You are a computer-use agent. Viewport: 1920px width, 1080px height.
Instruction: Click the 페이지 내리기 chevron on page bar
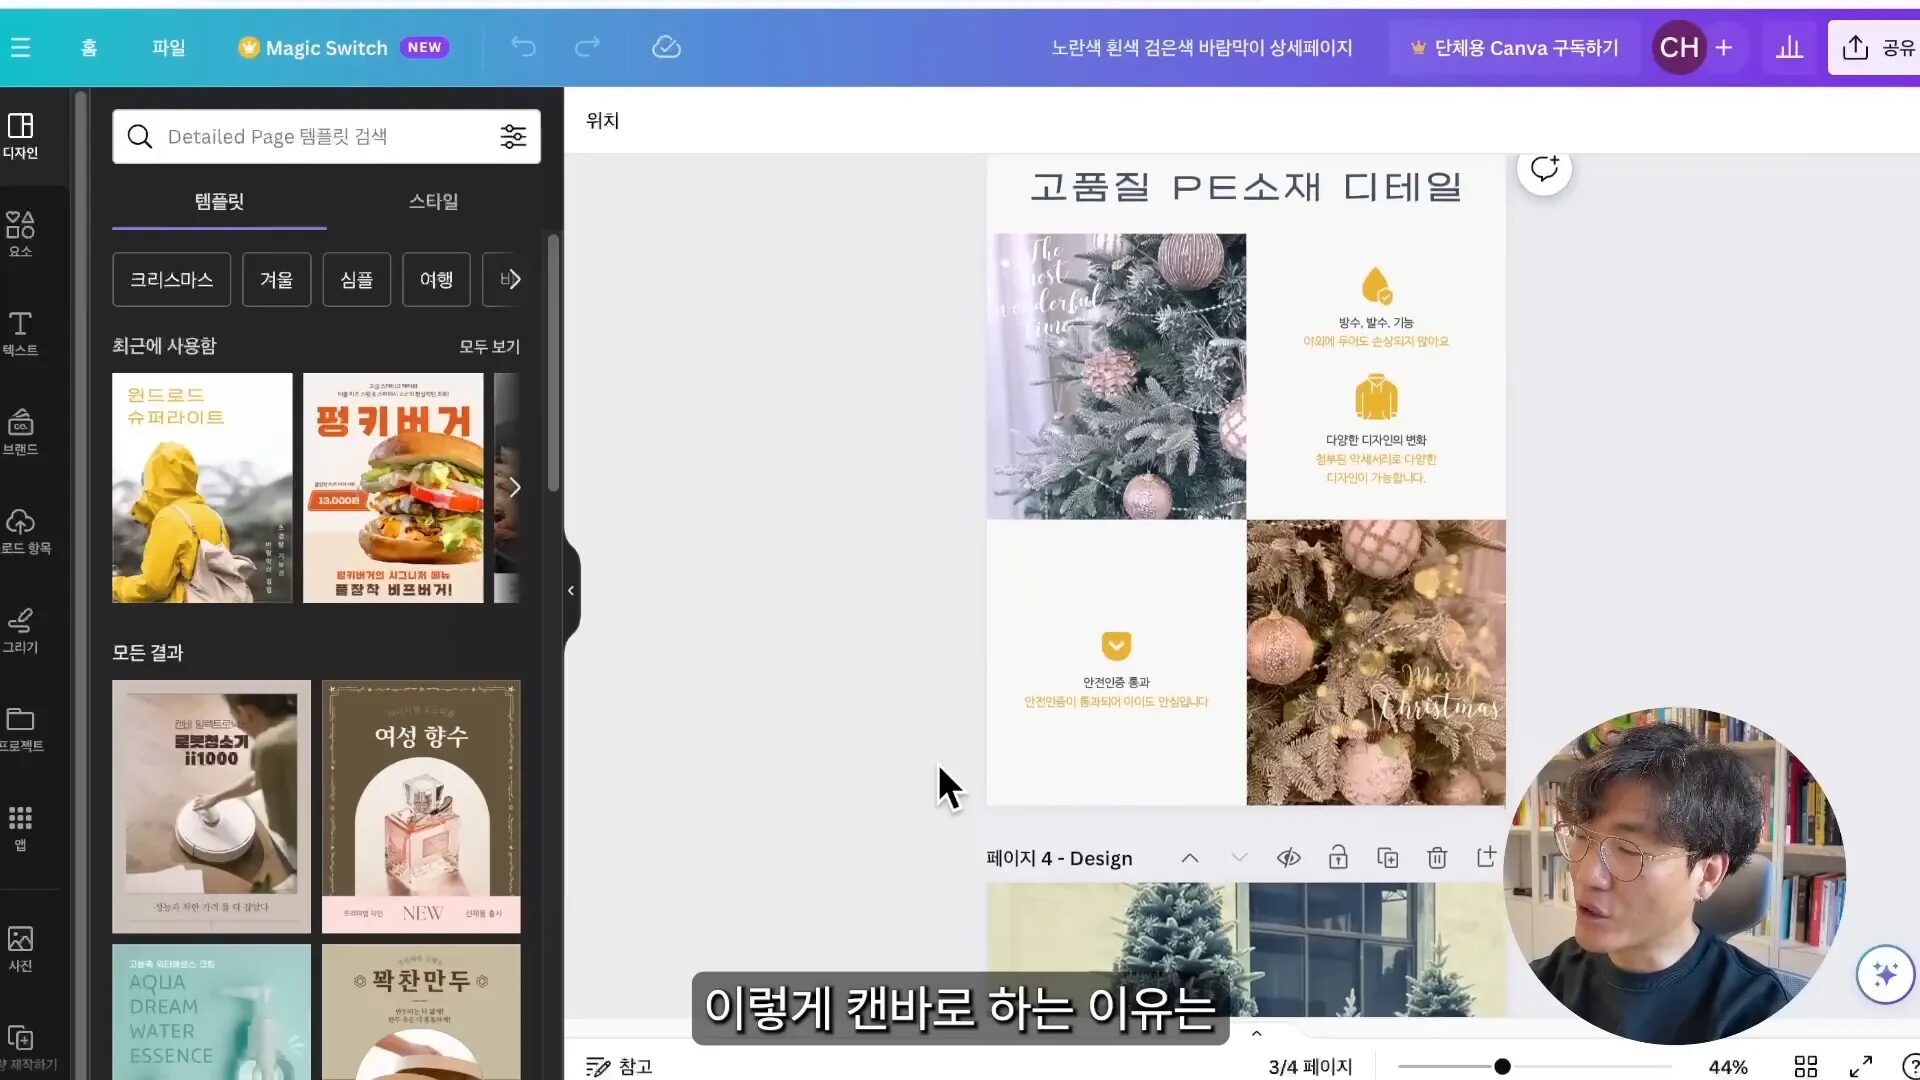point(1240,857)
